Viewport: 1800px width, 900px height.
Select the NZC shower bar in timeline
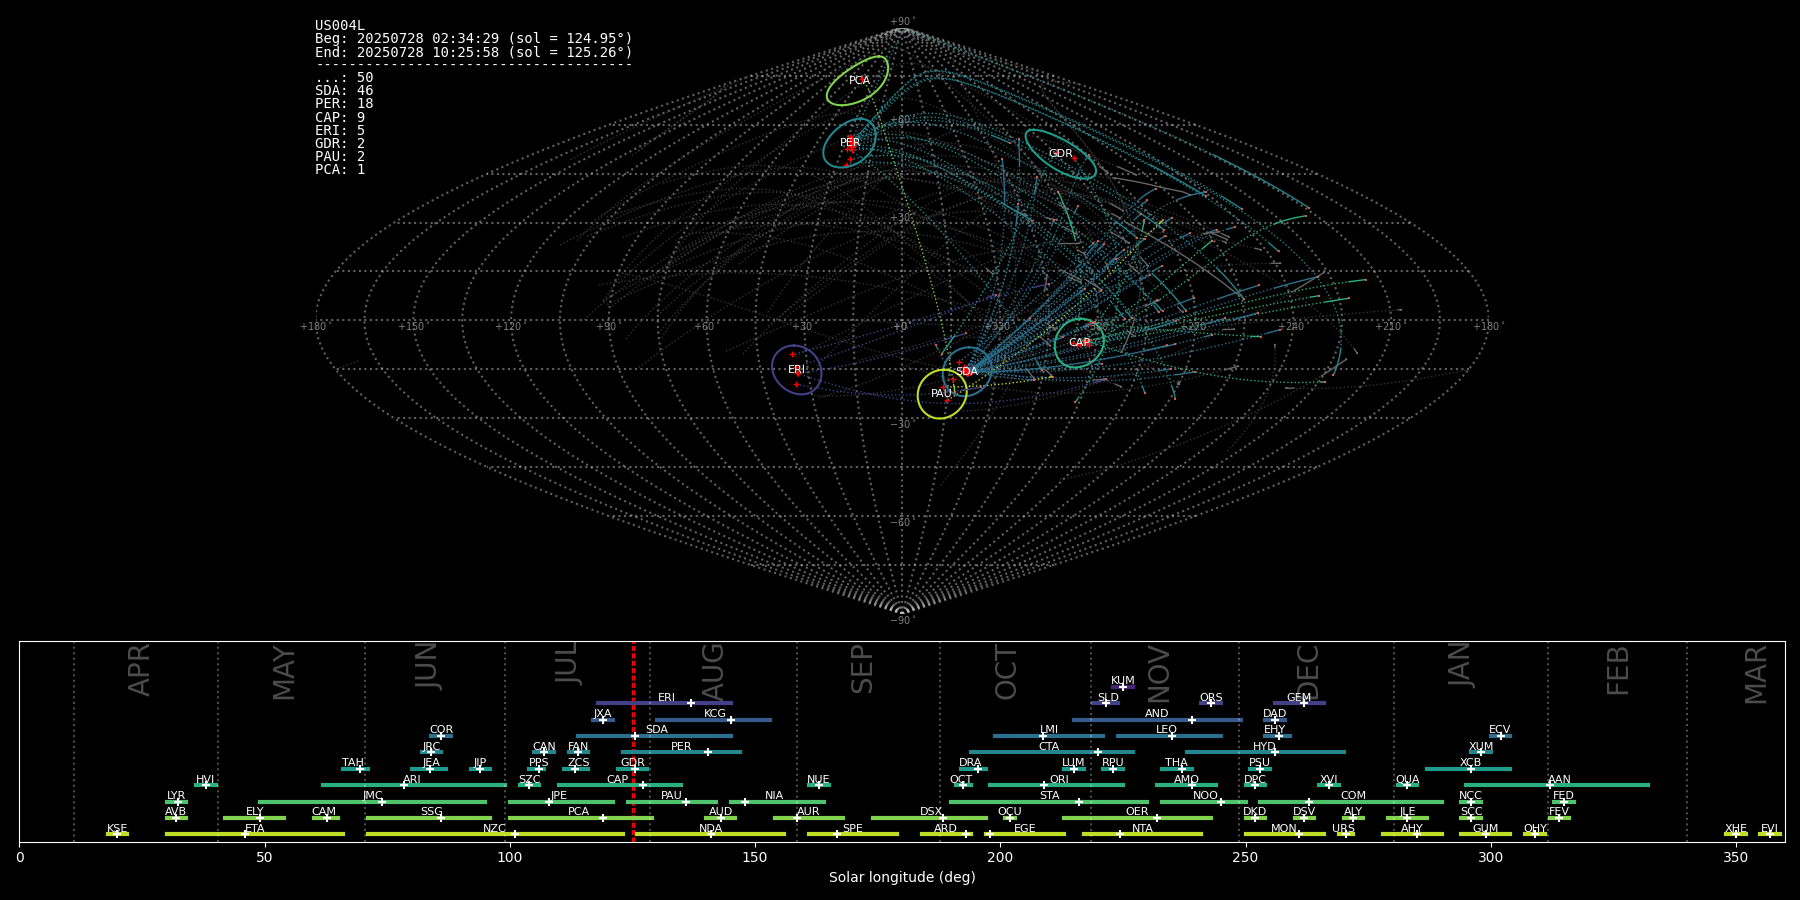pyautogui.click(x=495, y=834)
